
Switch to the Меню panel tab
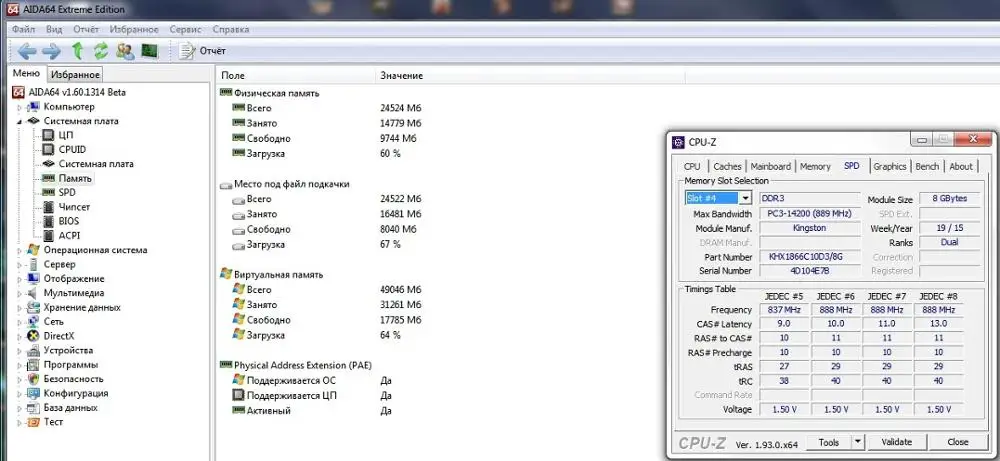tap(26, 74)
